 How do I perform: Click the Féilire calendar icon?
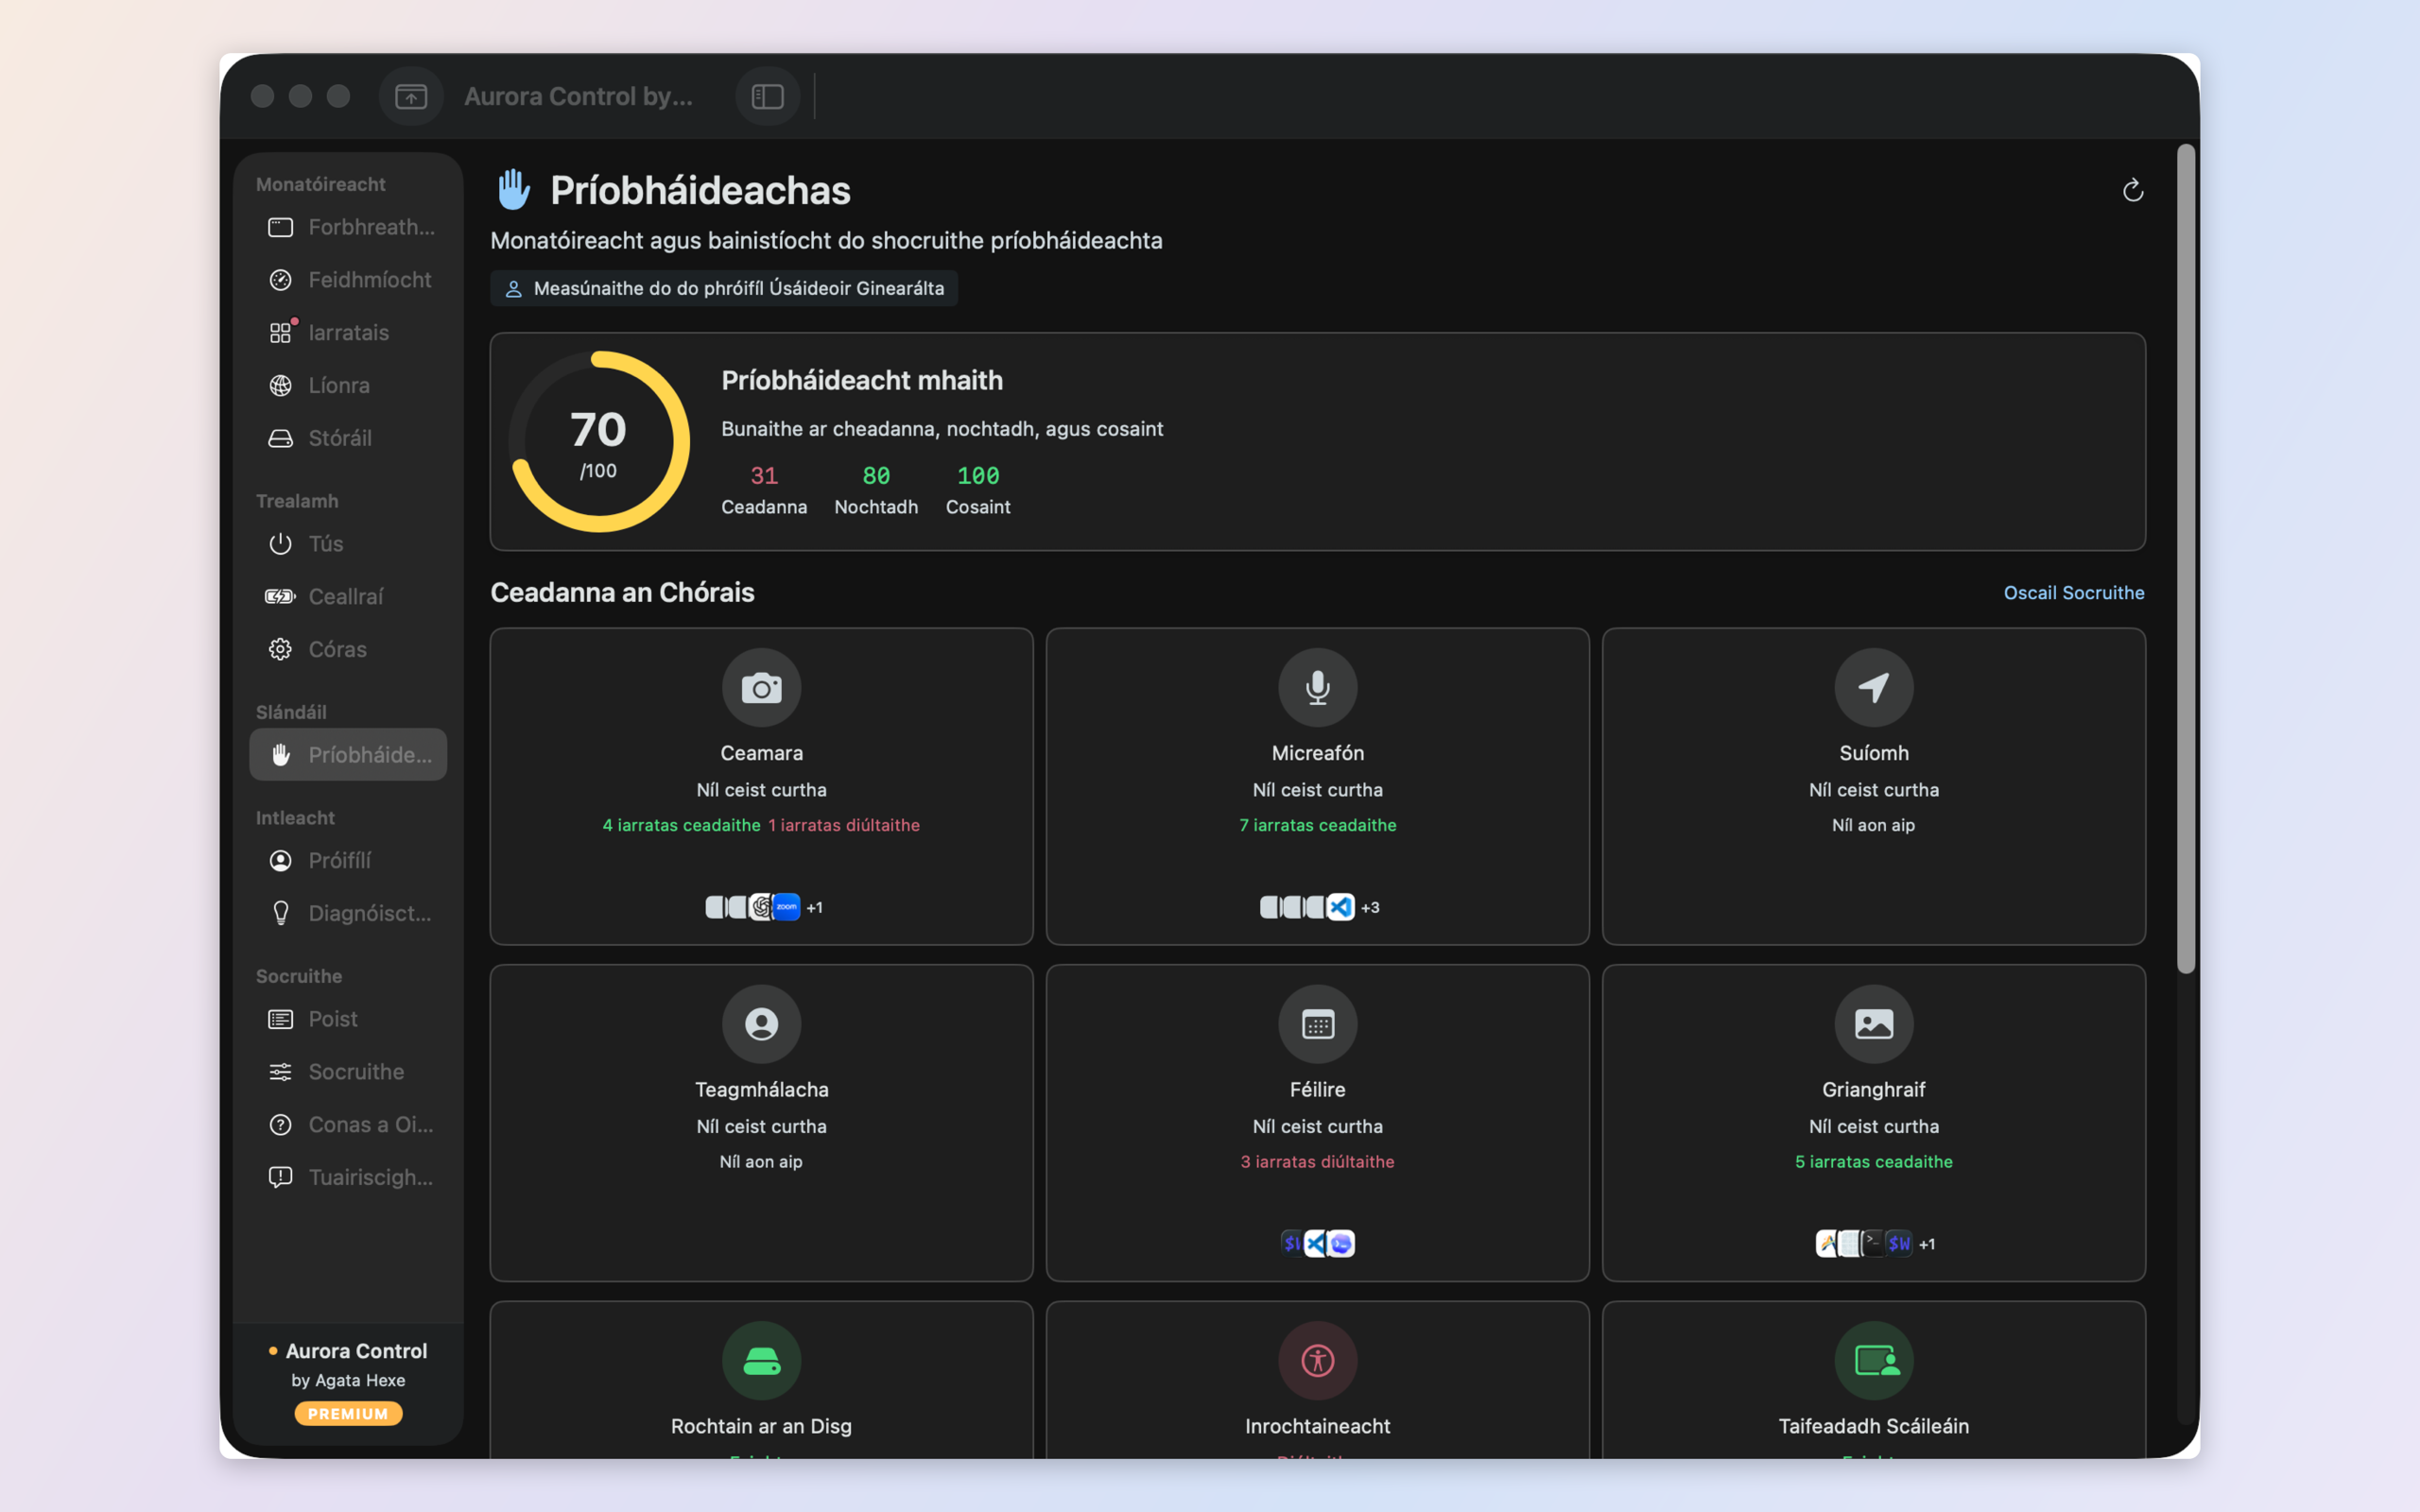point(1317,1024)
